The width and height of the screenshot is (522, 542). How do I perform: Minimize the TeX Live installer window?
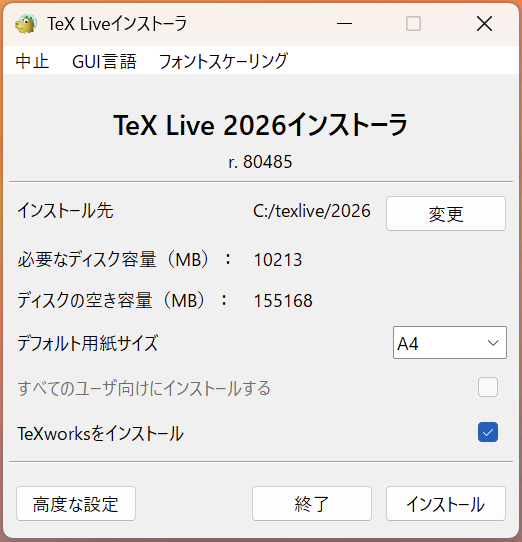344,24
